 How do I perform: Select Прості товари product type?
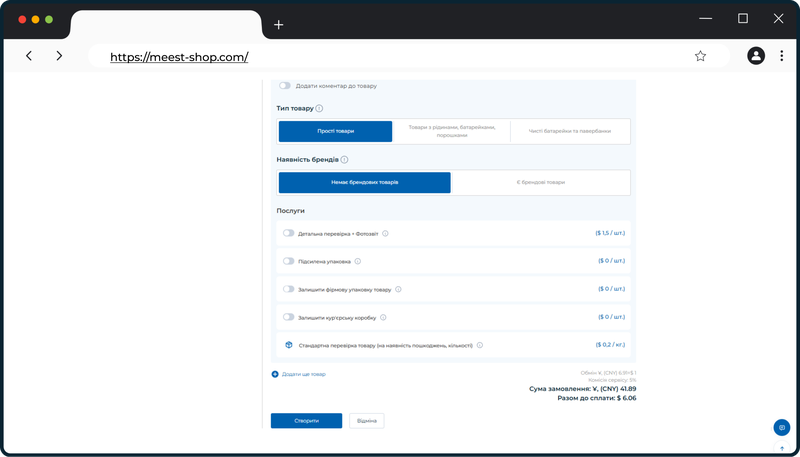[335, 131]
